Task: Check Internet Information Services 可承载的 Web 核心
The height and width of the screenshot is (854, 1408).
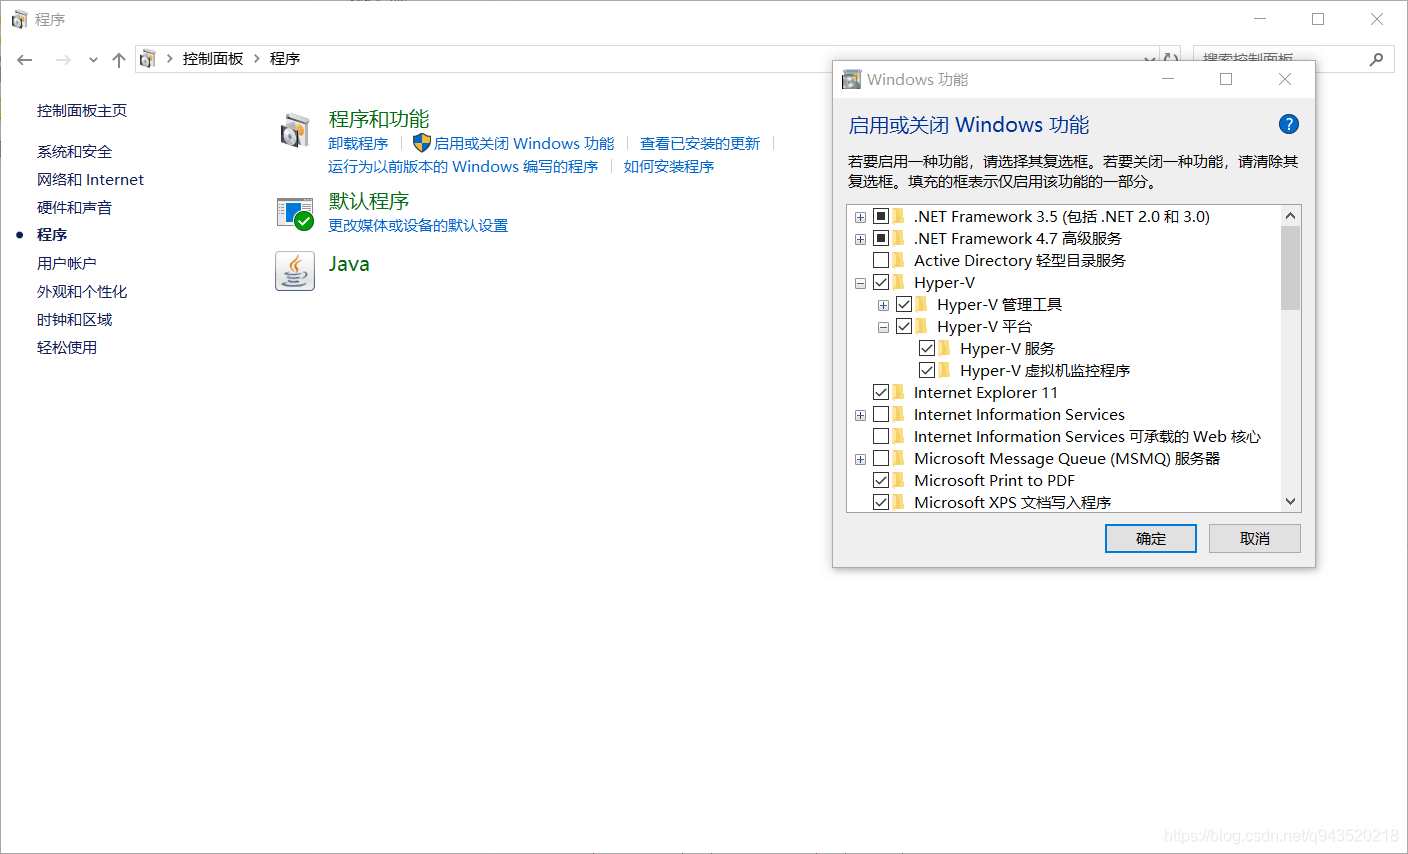Action: (881, 436)
